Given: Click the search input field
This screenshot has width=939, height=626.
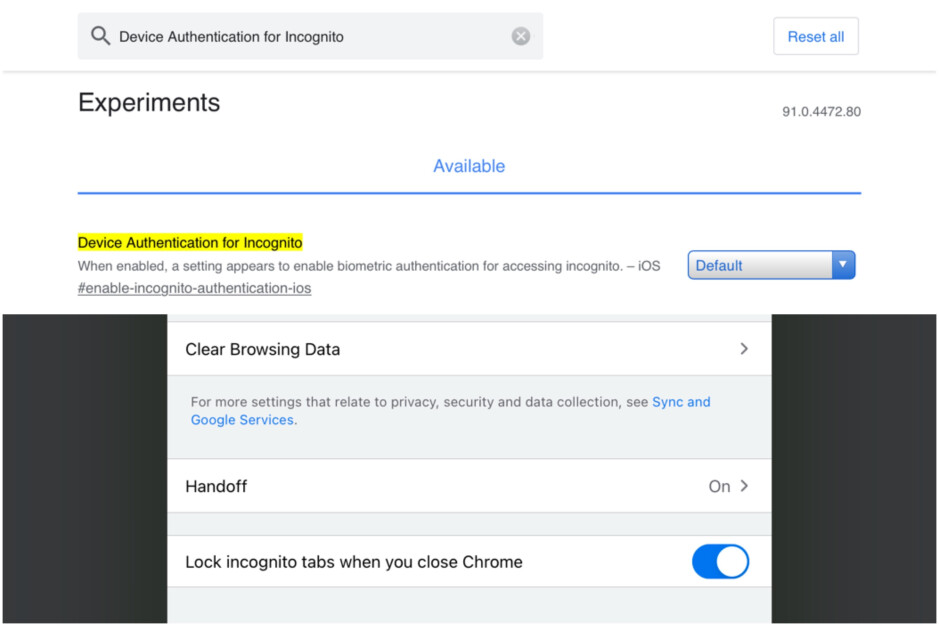Looking at the screenshot, I should click(x=300, y=35).
